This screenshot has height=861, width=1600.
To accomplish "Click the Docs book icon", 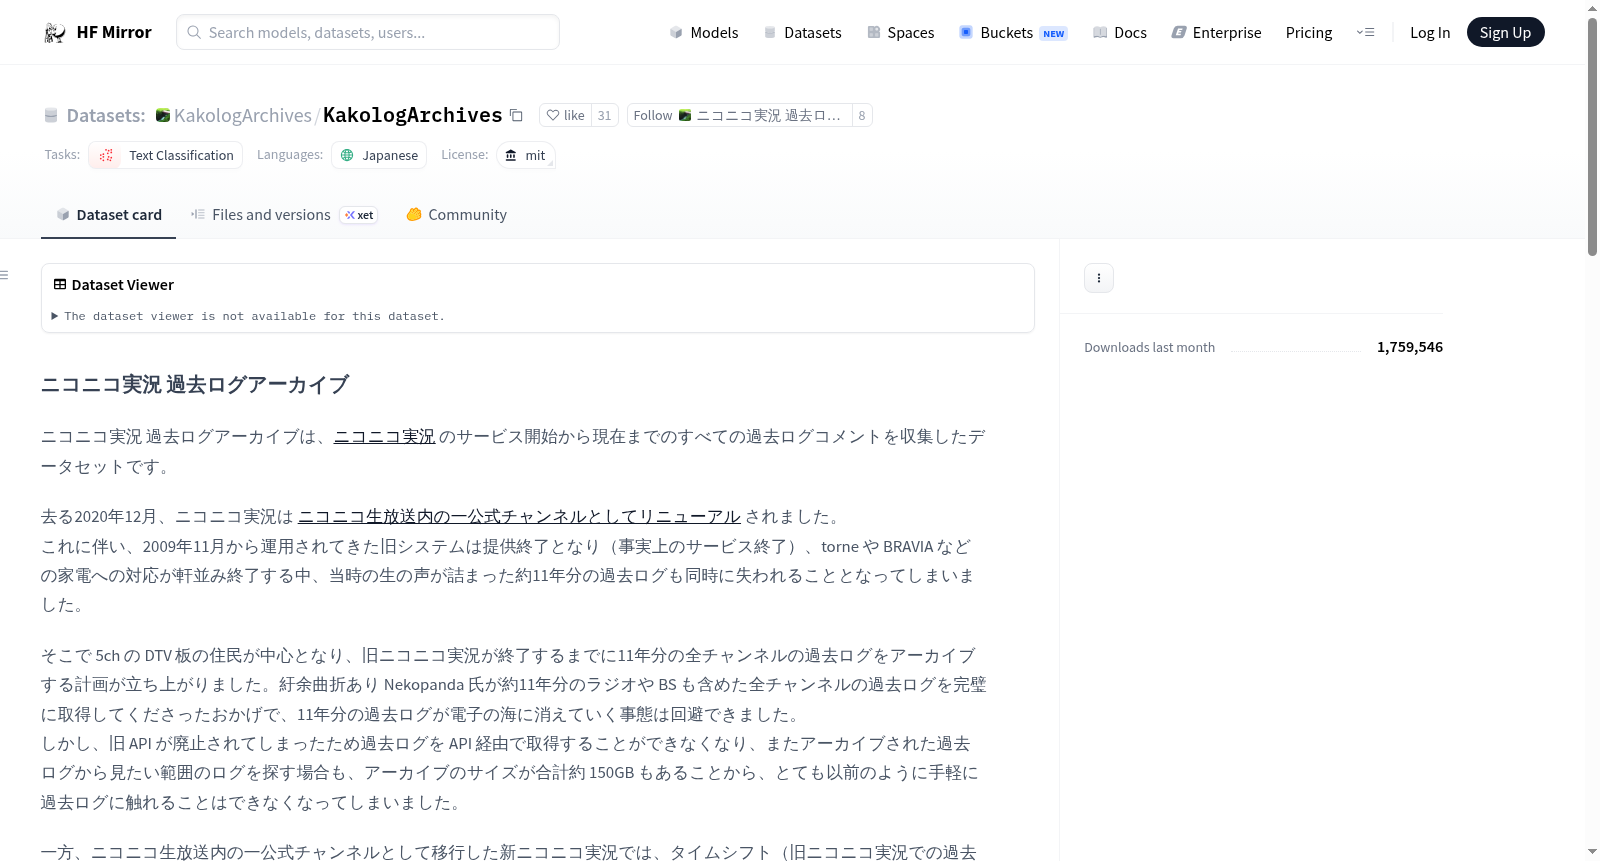I will (1100, 33).
